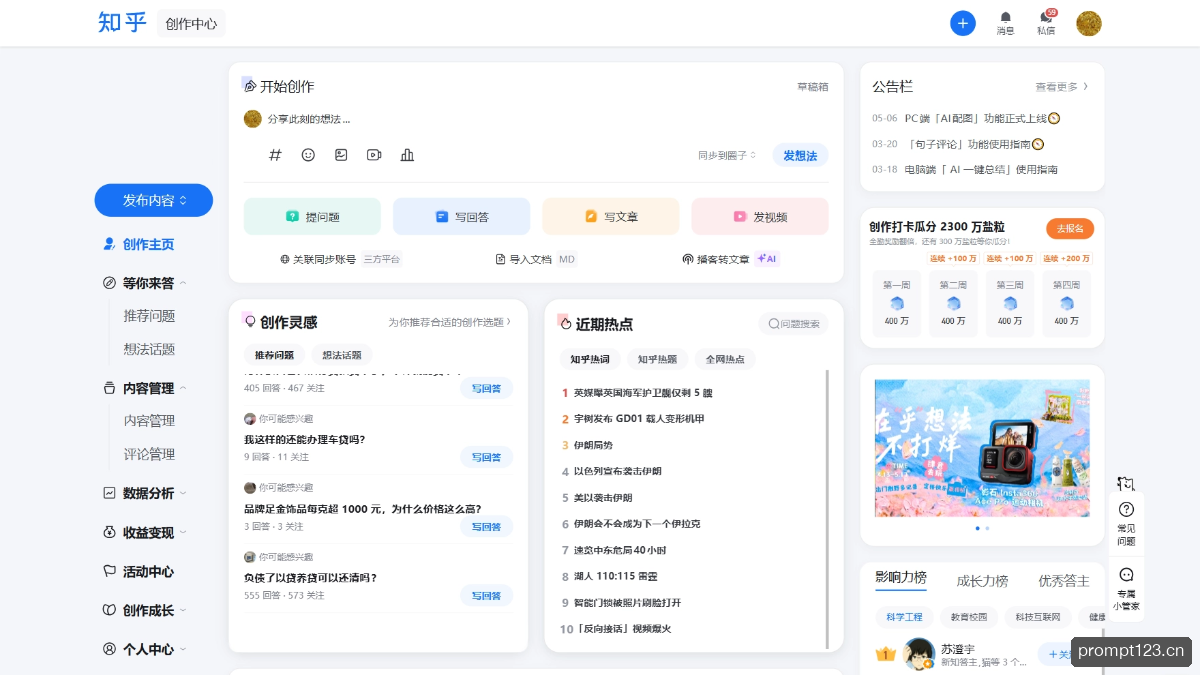The width and height of the screenshot is (1200, 675).
Task: Select 全网热点 tab
Action: (x=725, y=359)
